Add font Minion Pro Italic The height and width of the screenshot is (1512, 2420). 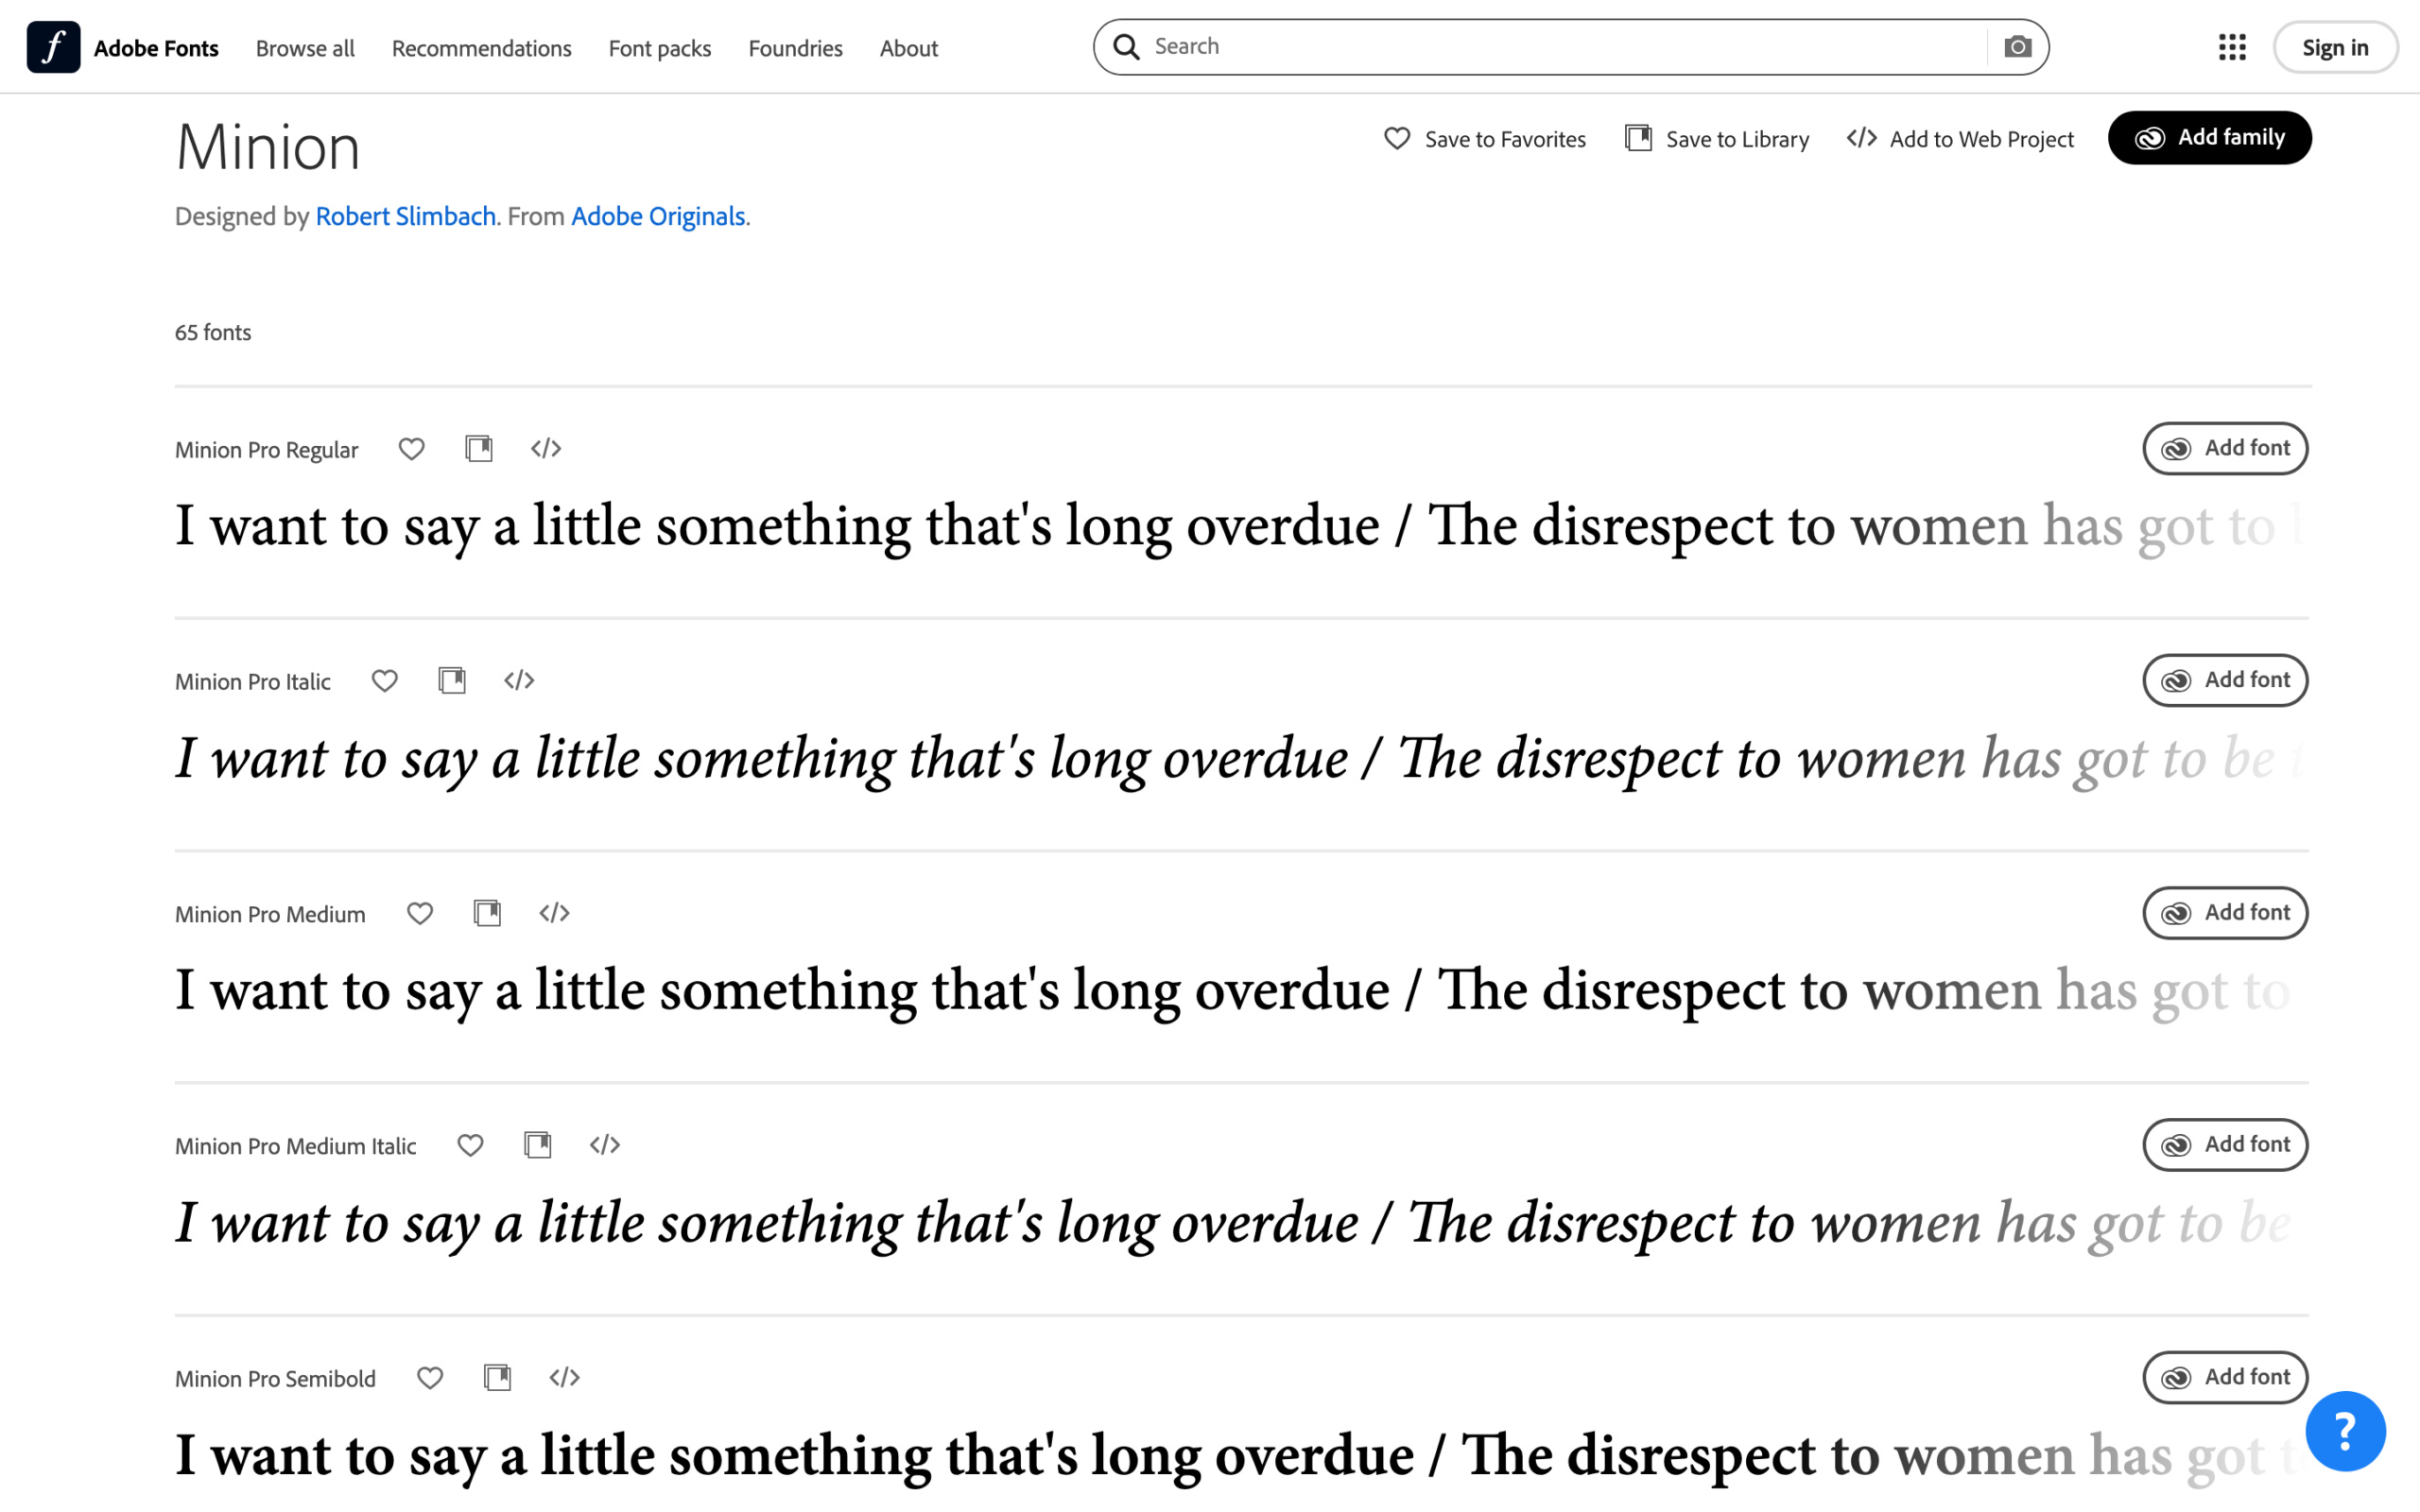[2225, 680]
